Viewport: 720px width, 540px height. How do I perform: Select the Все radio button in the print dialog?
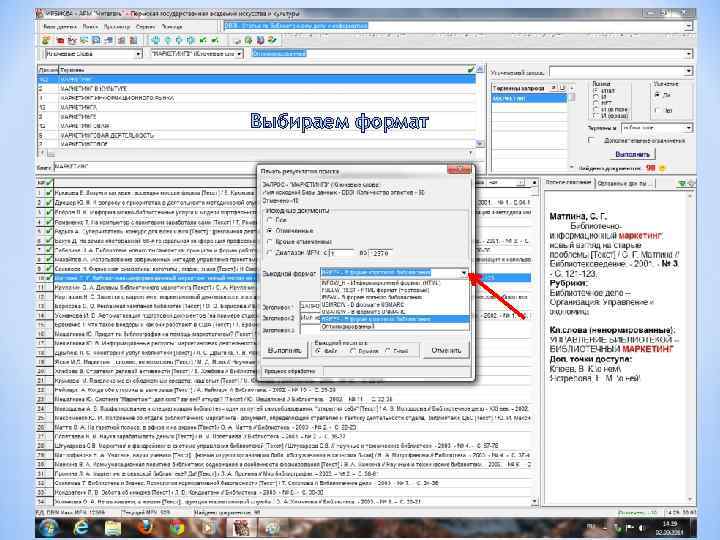pyautogui.click(x=270, y=220)
